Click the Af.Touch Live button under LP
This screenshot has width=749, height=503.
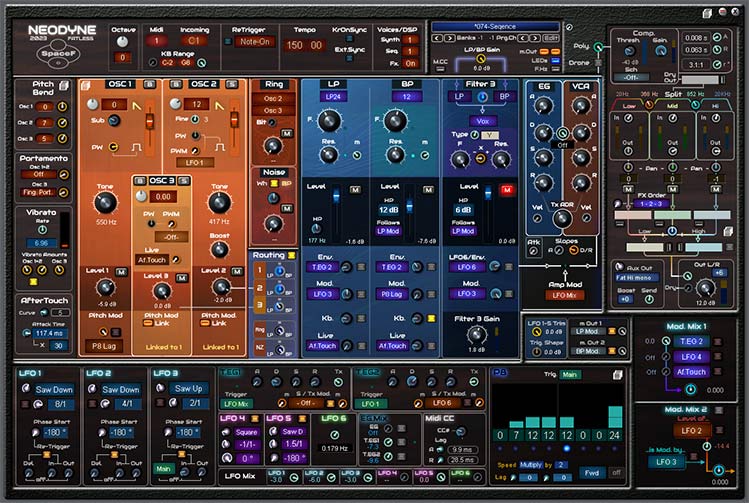pyautogui.click(x=322, y=346)
